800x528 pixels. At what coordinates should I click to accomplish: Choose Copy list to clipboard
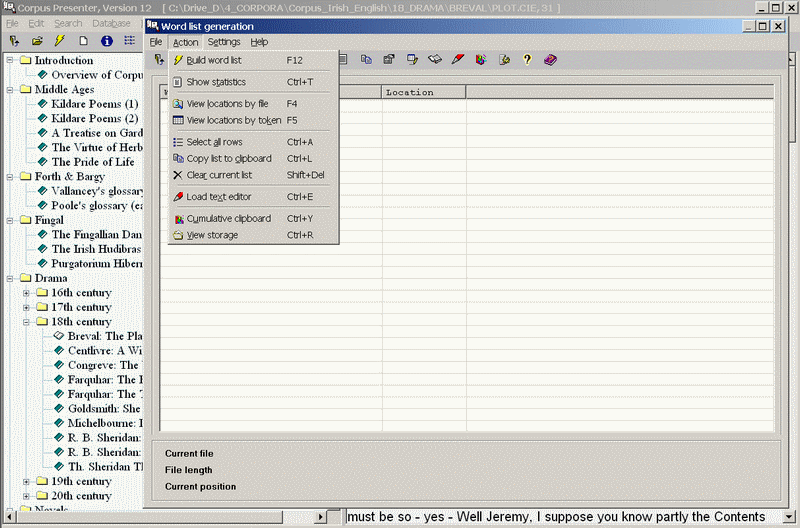228,158
